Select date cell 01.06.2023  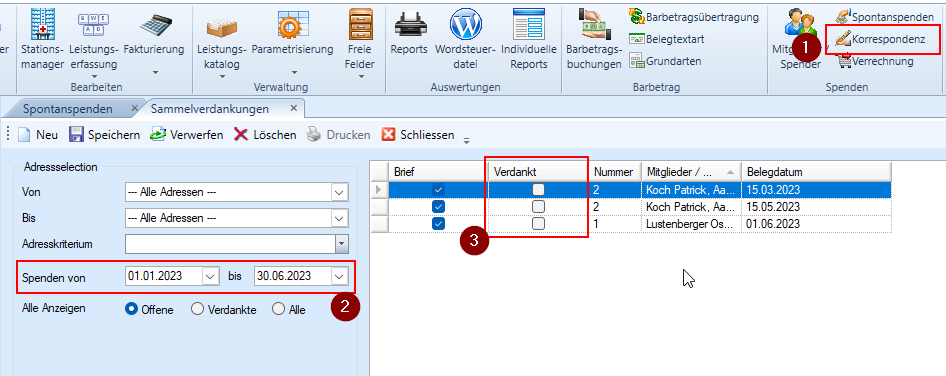[x=816, y=223]
